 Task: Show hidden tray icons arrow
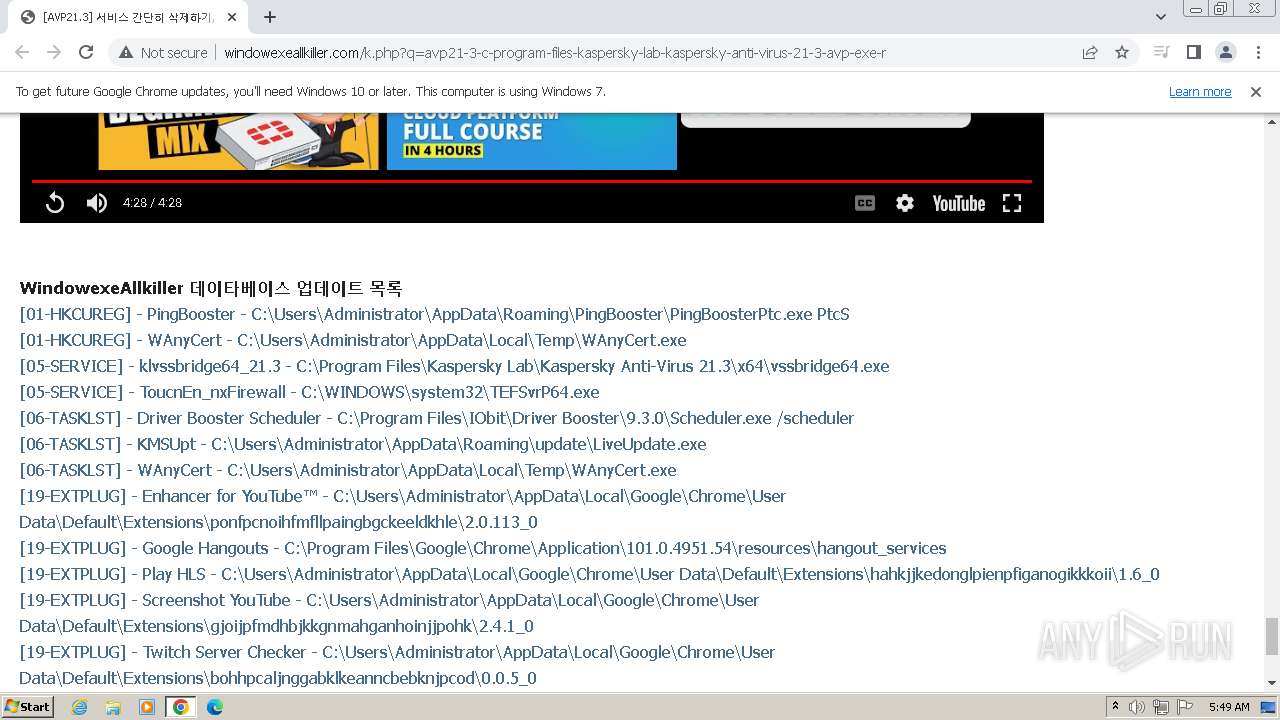[x=1115, y=707]
